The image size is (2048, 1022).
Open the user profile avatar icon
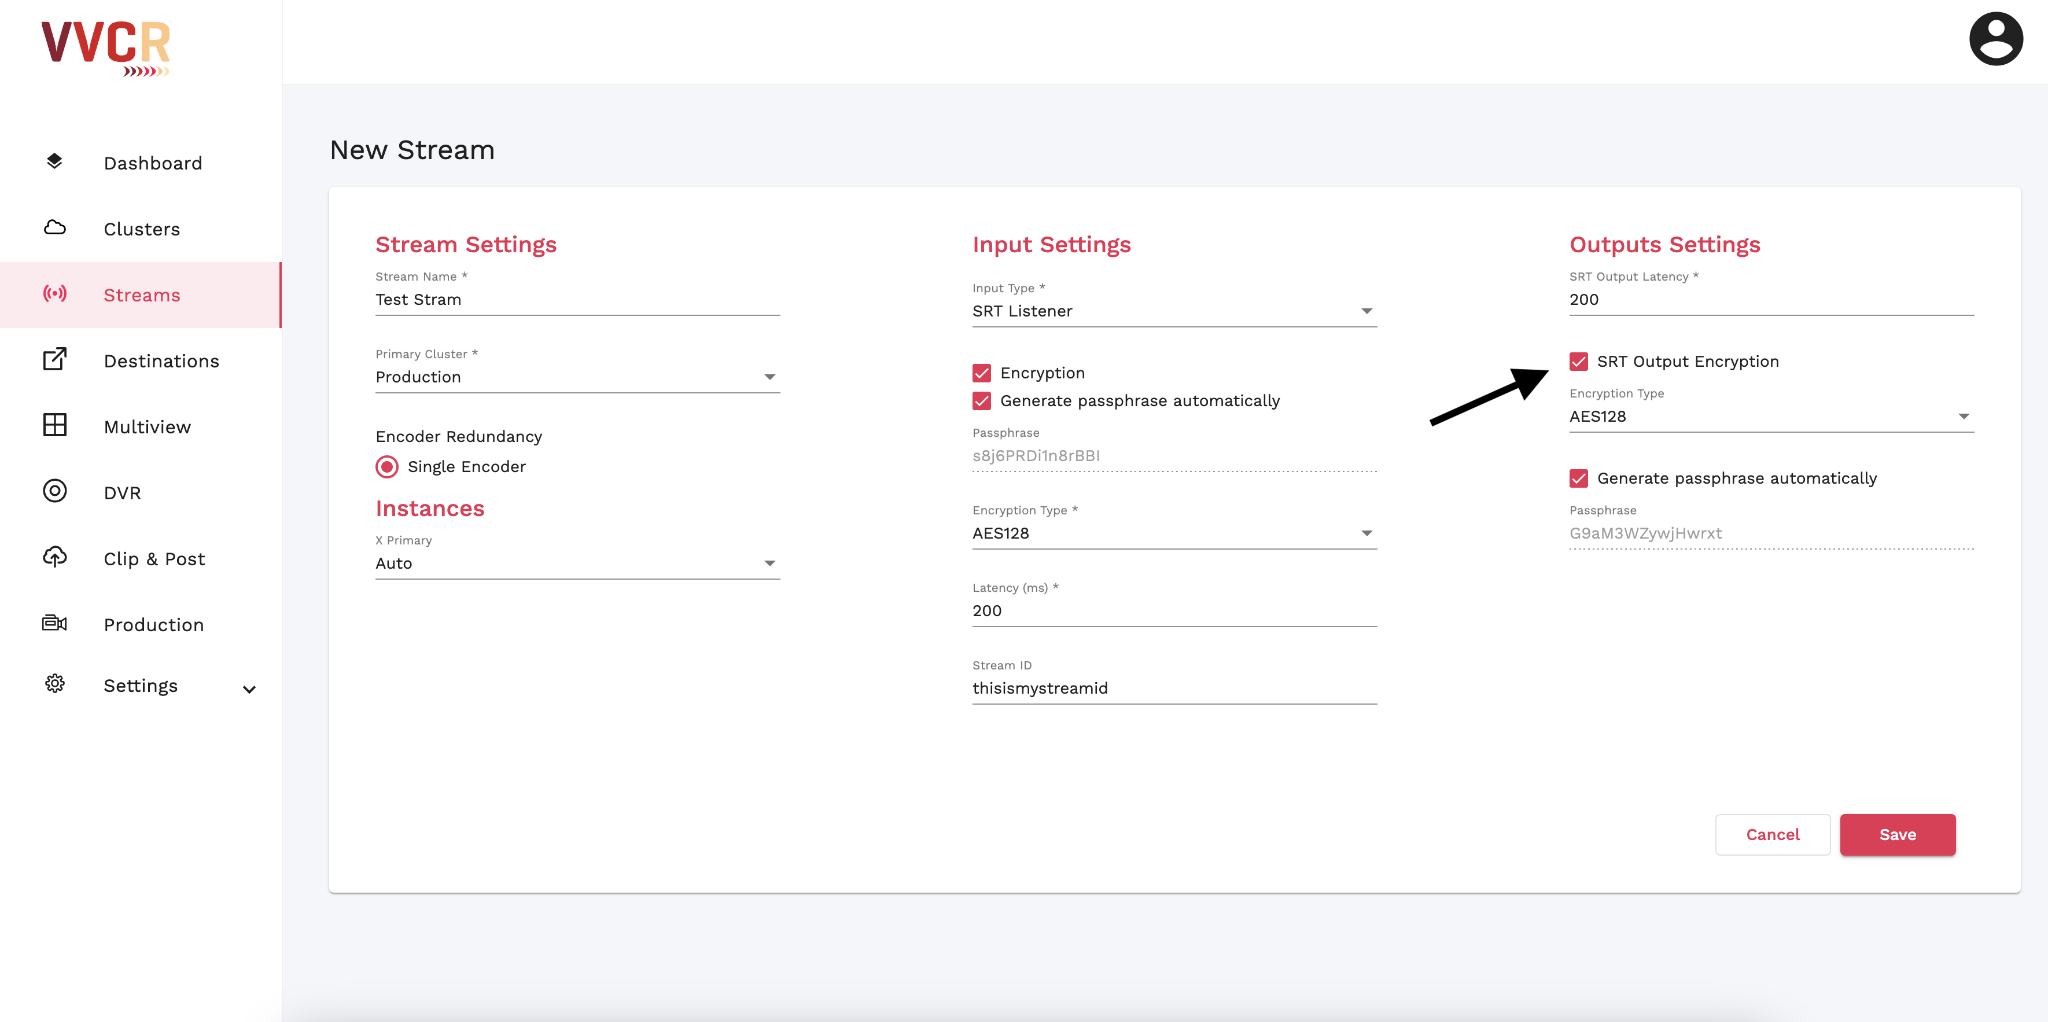(1995, 40)
